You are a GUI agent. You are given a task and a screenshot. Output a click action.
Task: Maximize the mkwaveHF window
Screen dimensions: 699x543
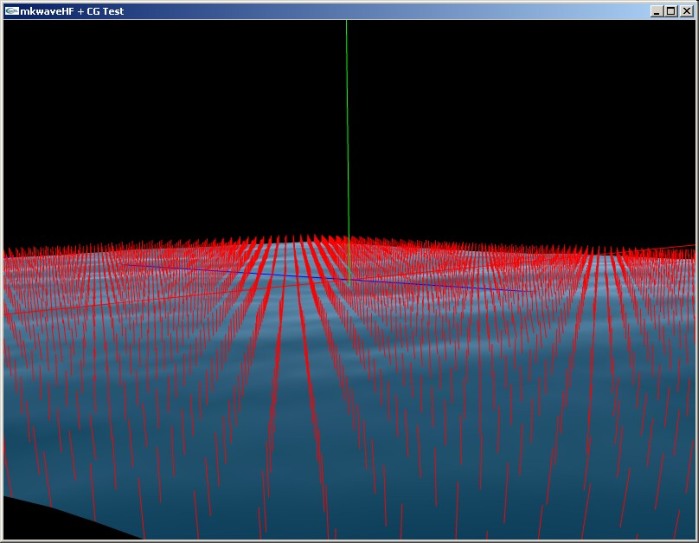point(670,10)
